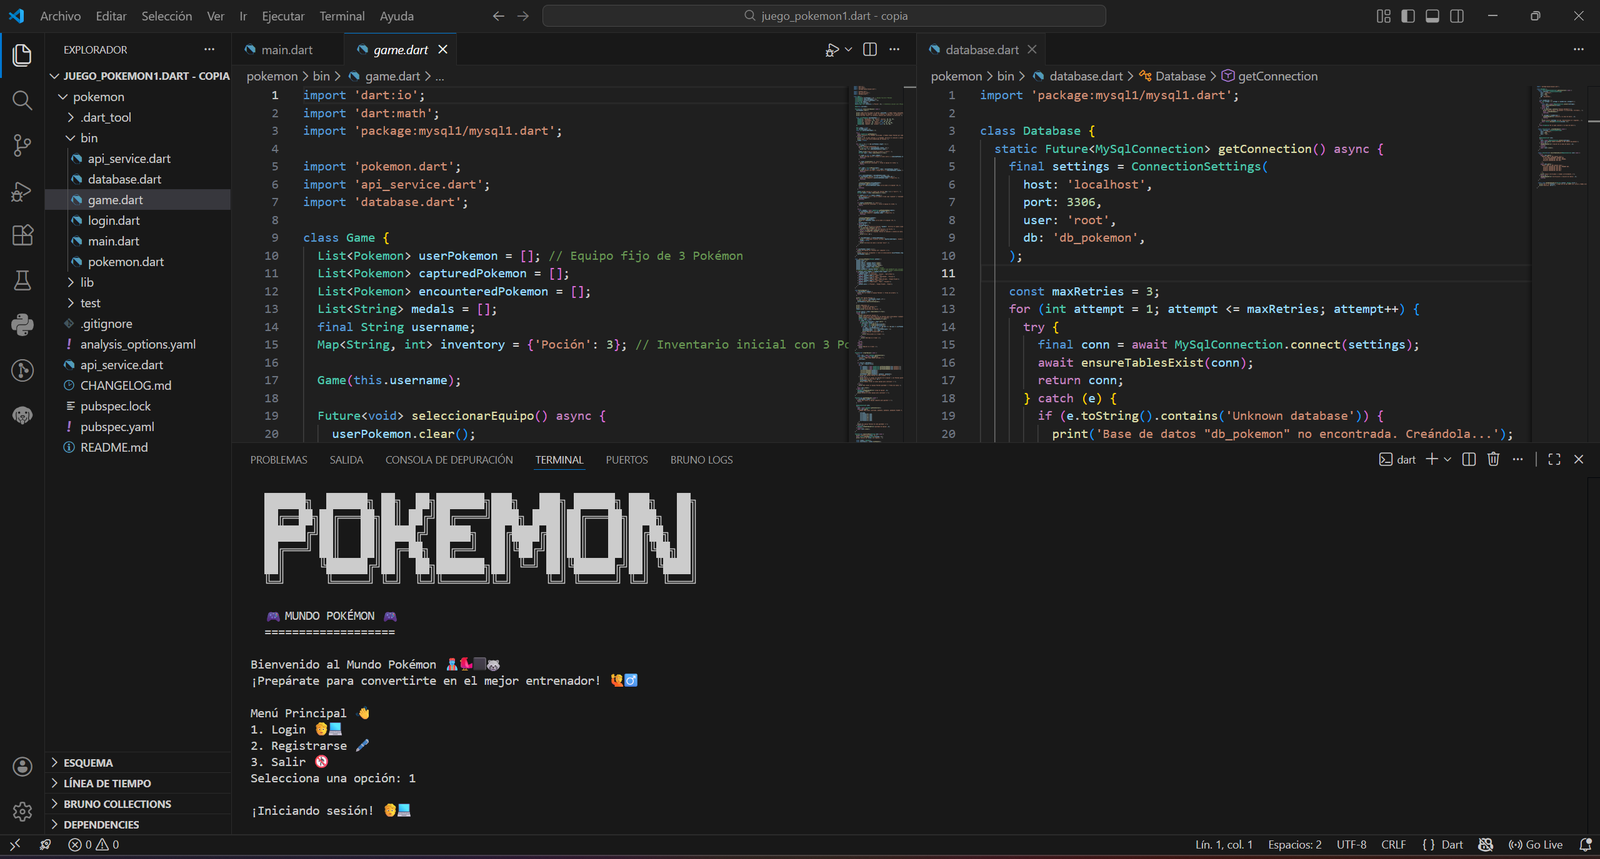Click the Espacios: 2 indentation setting

[1294, 845]
